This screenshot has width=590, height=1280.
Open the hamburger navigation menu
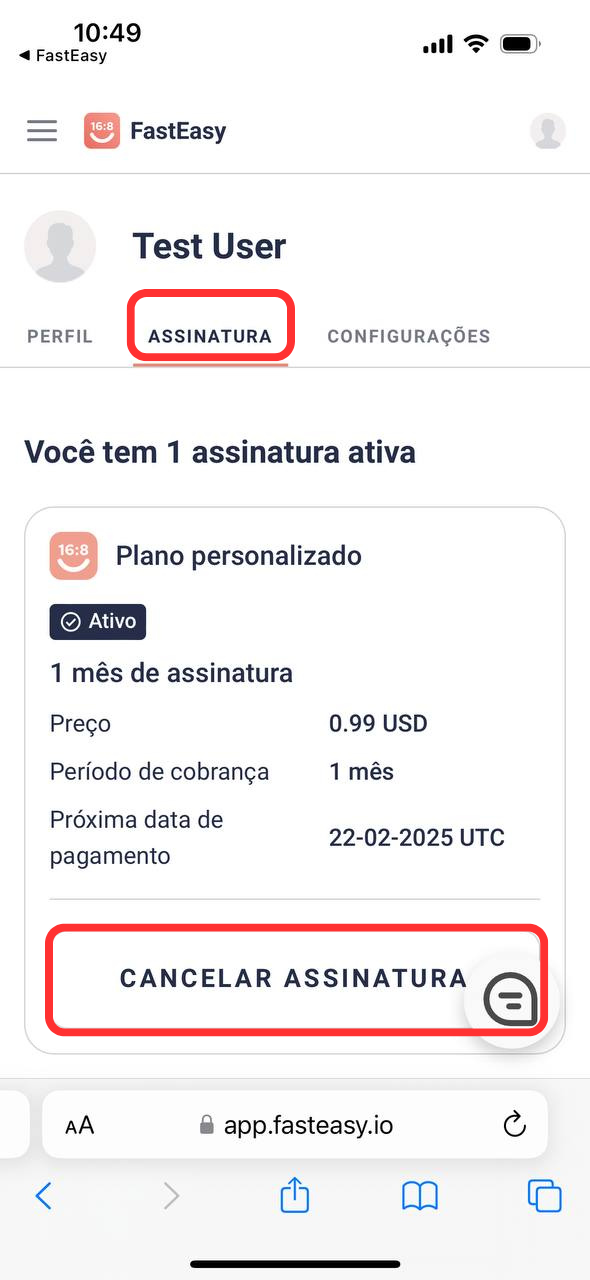click(x=42, y=131)
